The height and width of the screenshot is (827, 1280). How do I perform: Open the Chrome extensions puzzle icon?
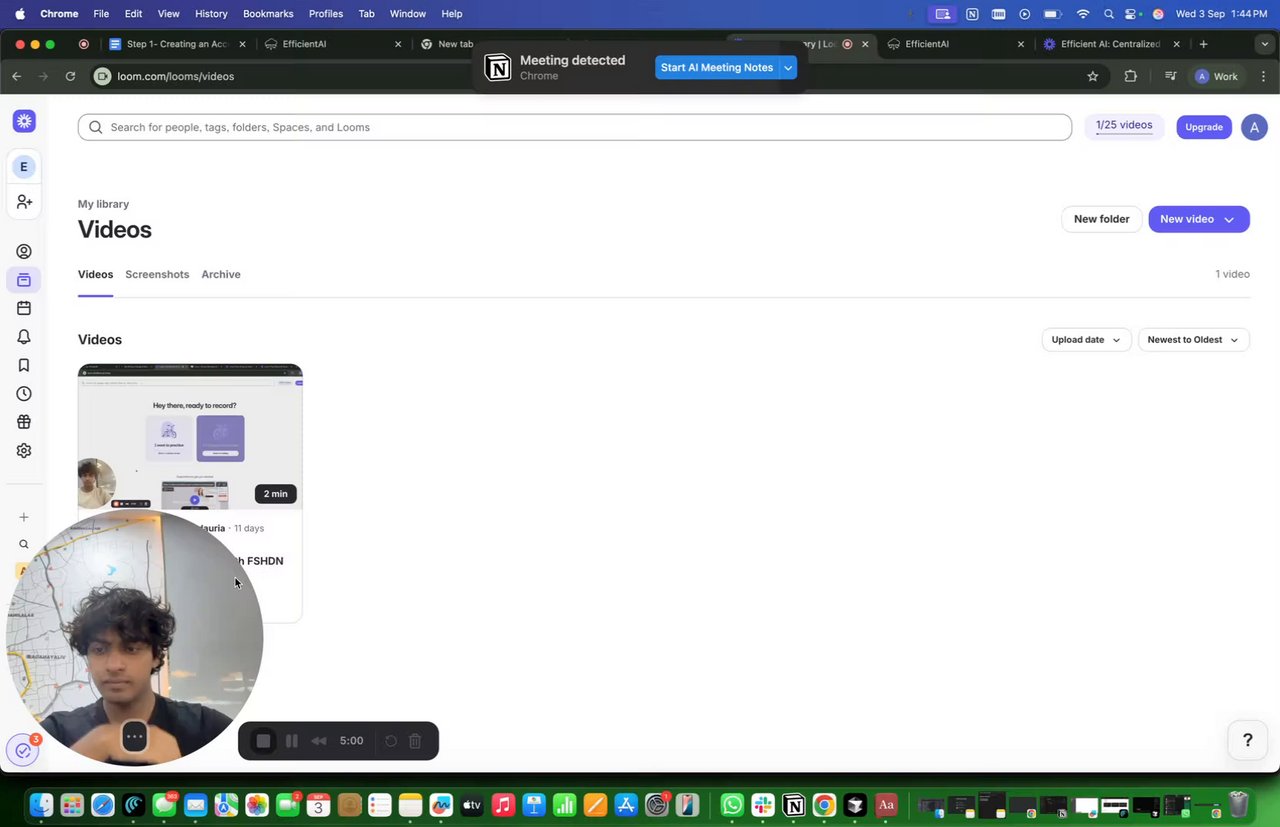[1131, 76]
